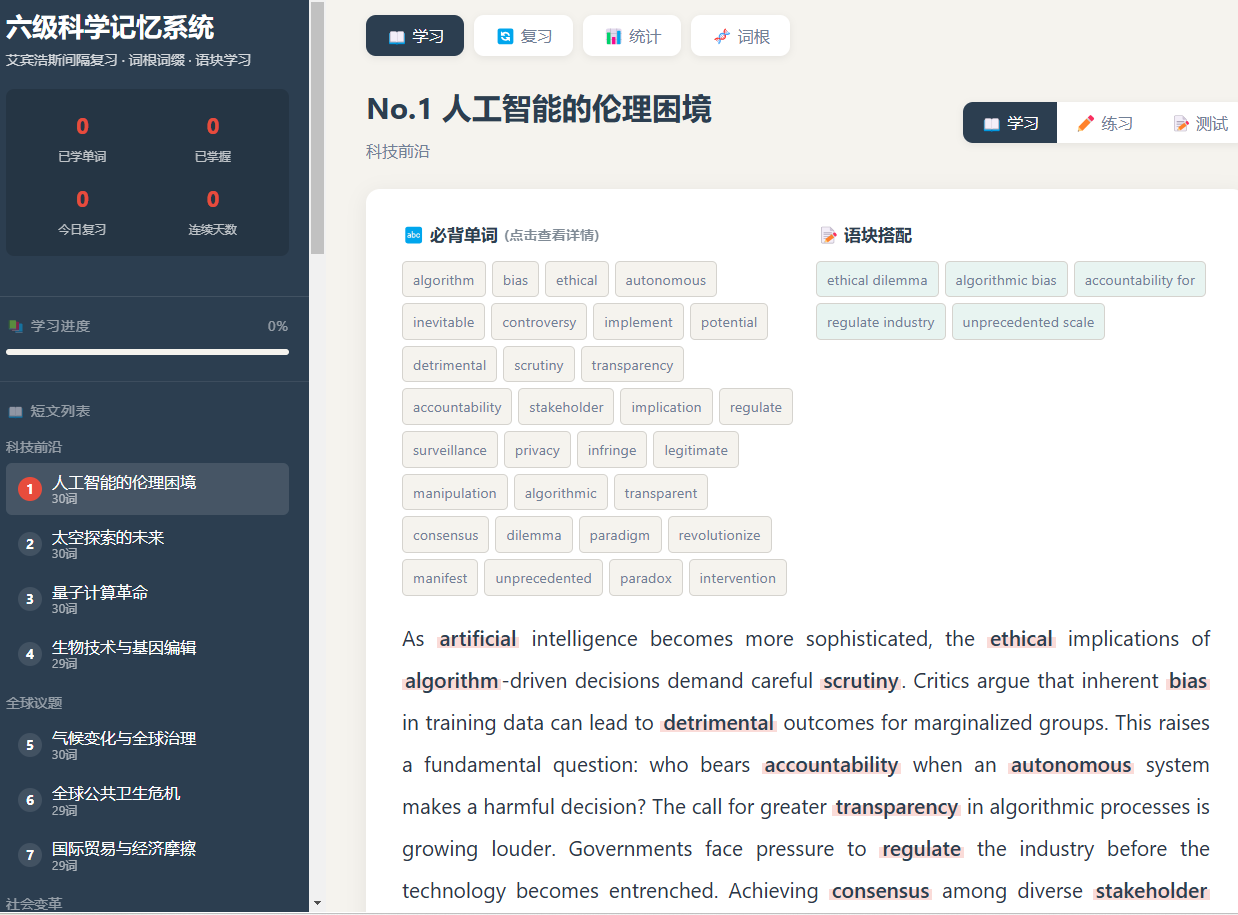Viewport: 1238px width, 915px height.
Task: Click the 今日复习 counter
Action: [82, 212]
